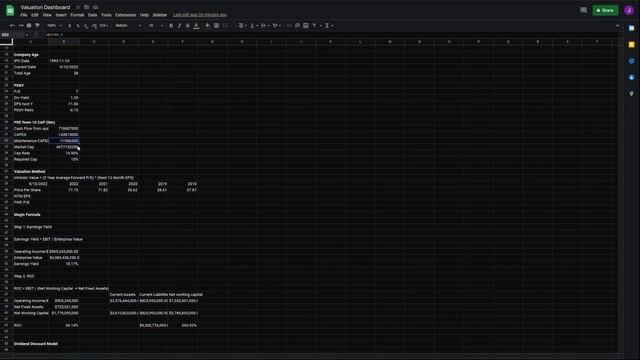This screenshot has height=360, width=640.
Task: Open the fill color picker
Action: [x=208, y=26]
